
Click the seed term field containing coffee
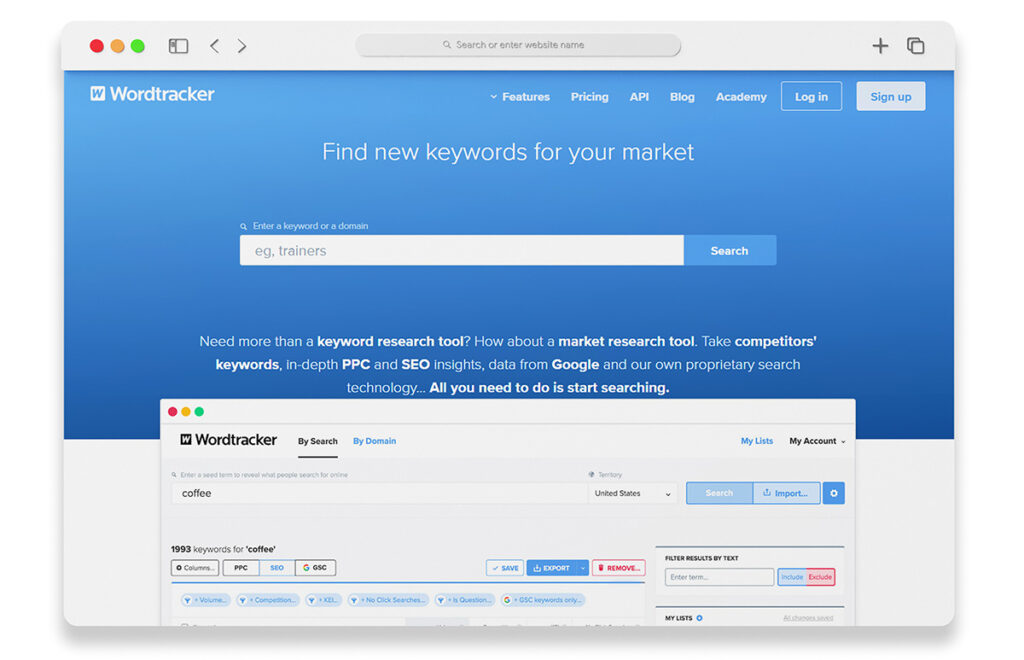(379, 494)
